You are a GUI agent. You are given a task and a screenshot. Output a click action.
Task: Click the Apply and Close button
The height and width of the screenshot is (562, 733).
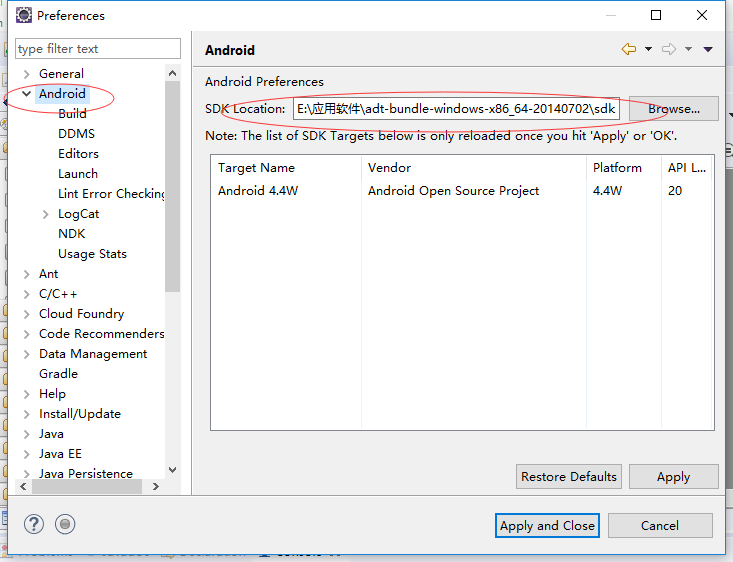pyautogui.click(x=547, y=525)
